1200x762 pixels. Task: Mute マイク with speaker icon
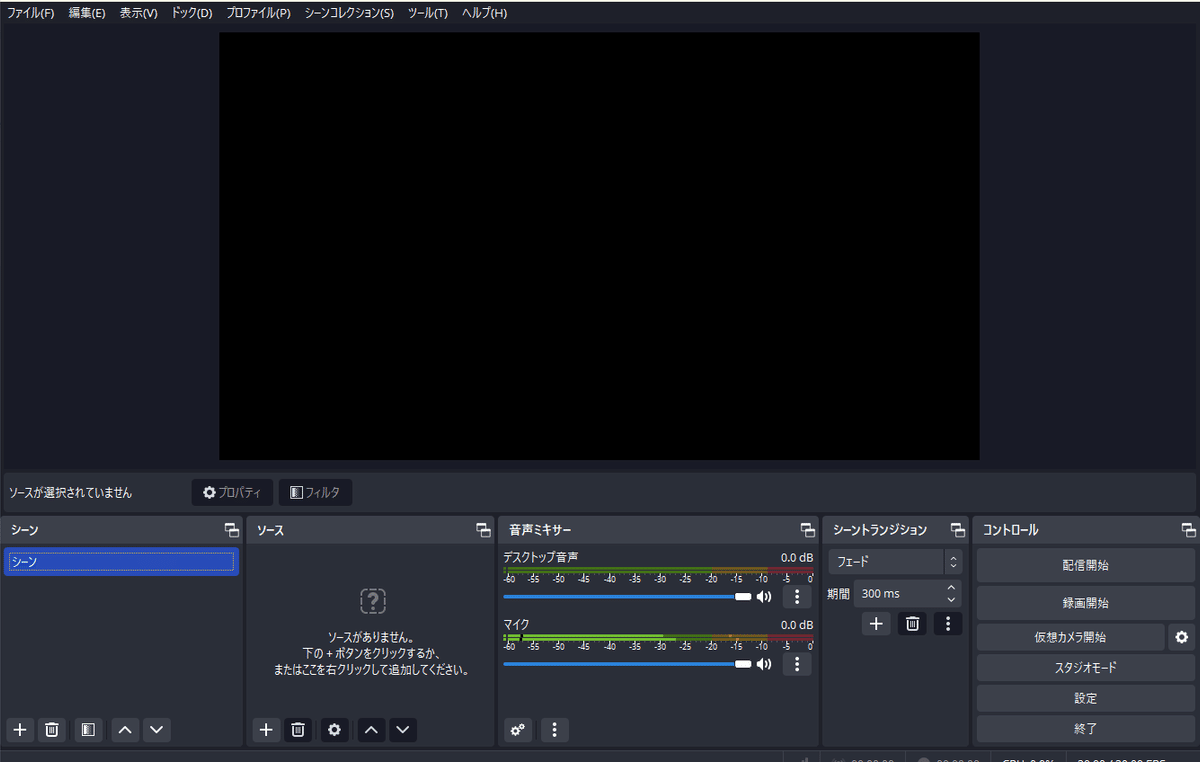pyautogui.click(x=764, y=664)
